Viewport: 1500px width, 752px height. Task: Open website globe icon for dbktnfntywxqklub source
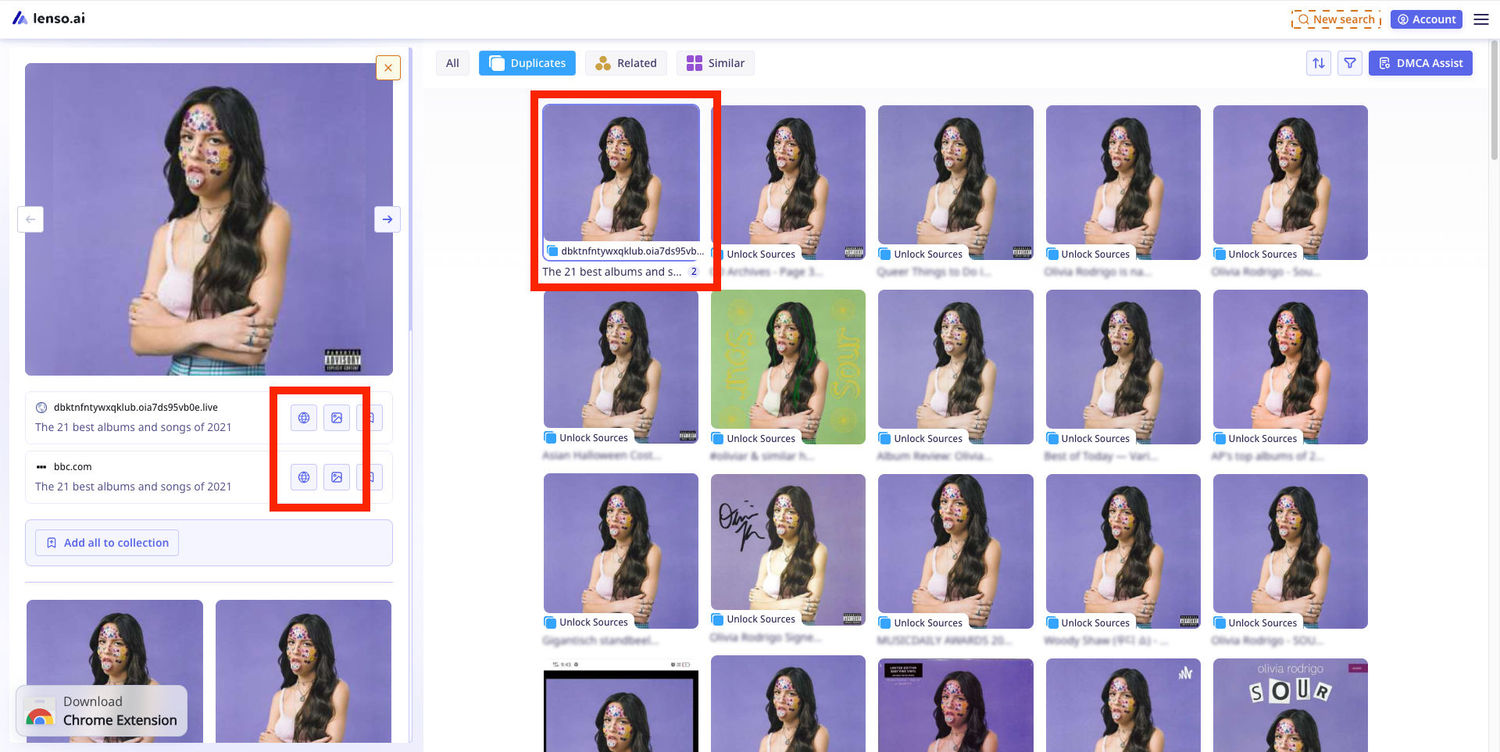tap(304, 418)
